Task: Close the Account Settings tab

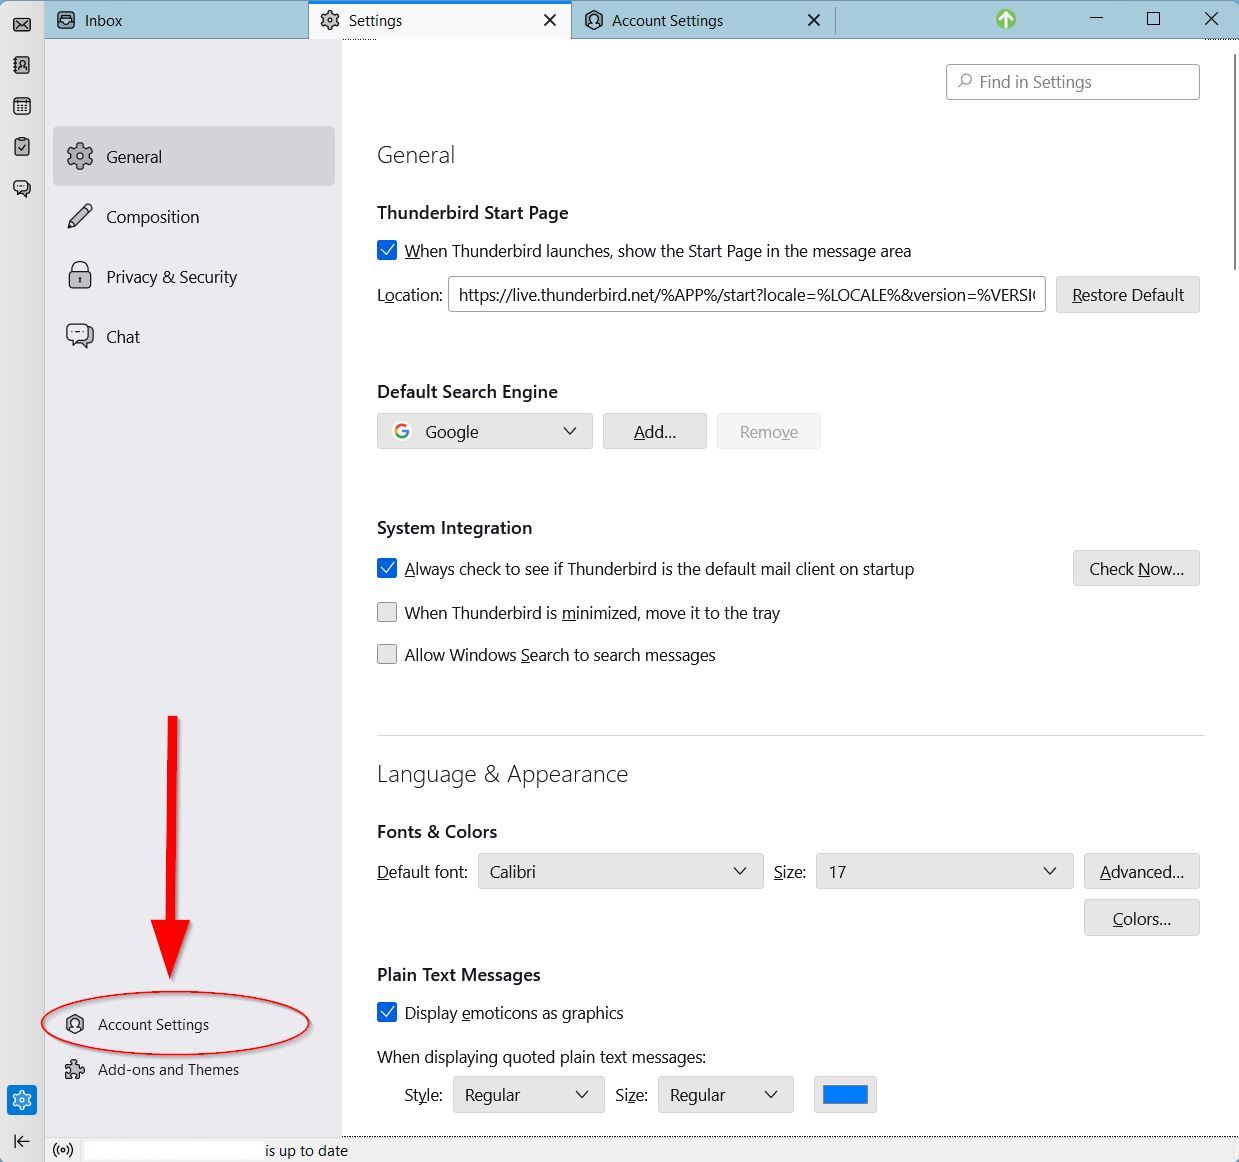Action: tap(814, 20)
